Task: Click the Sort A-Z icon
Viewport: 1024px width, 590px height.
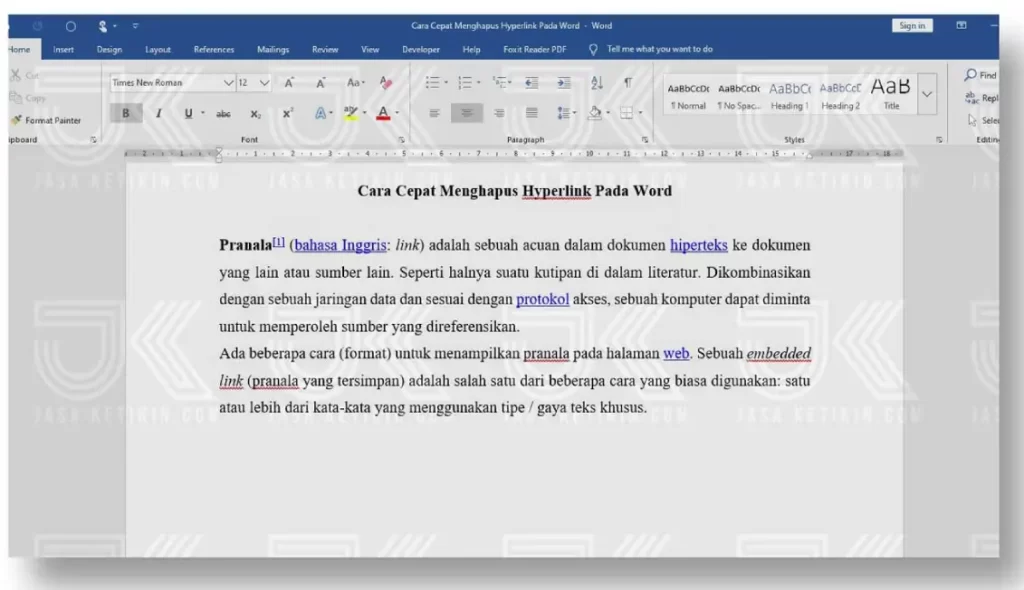Action: 596,82
